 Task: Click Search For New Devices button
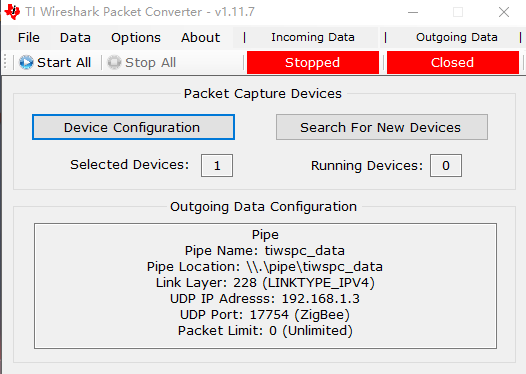pyautogui.click(x=382, y=127)
